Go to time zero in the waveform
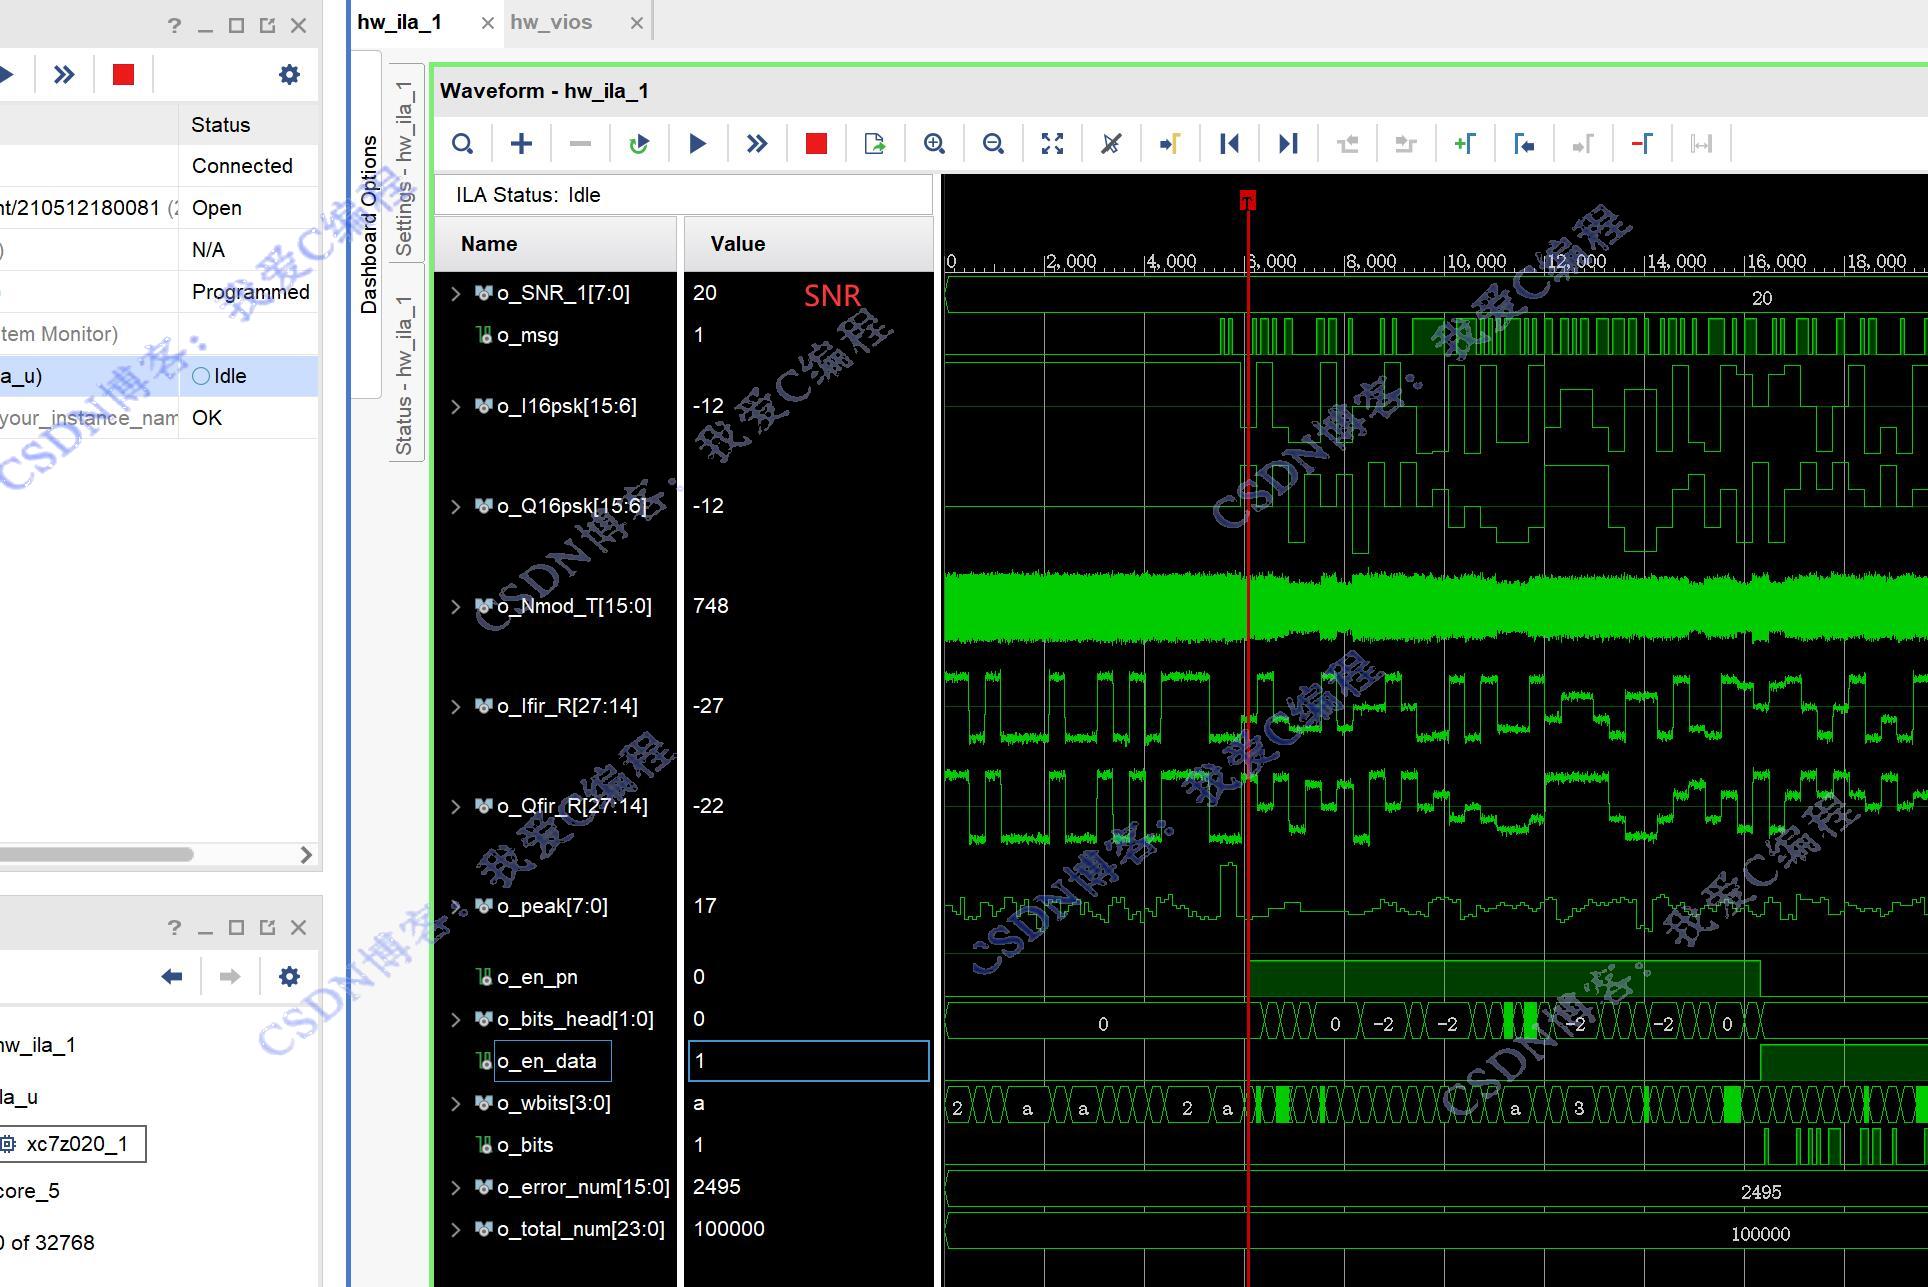1928x1287 pixels. [1229, 144]
